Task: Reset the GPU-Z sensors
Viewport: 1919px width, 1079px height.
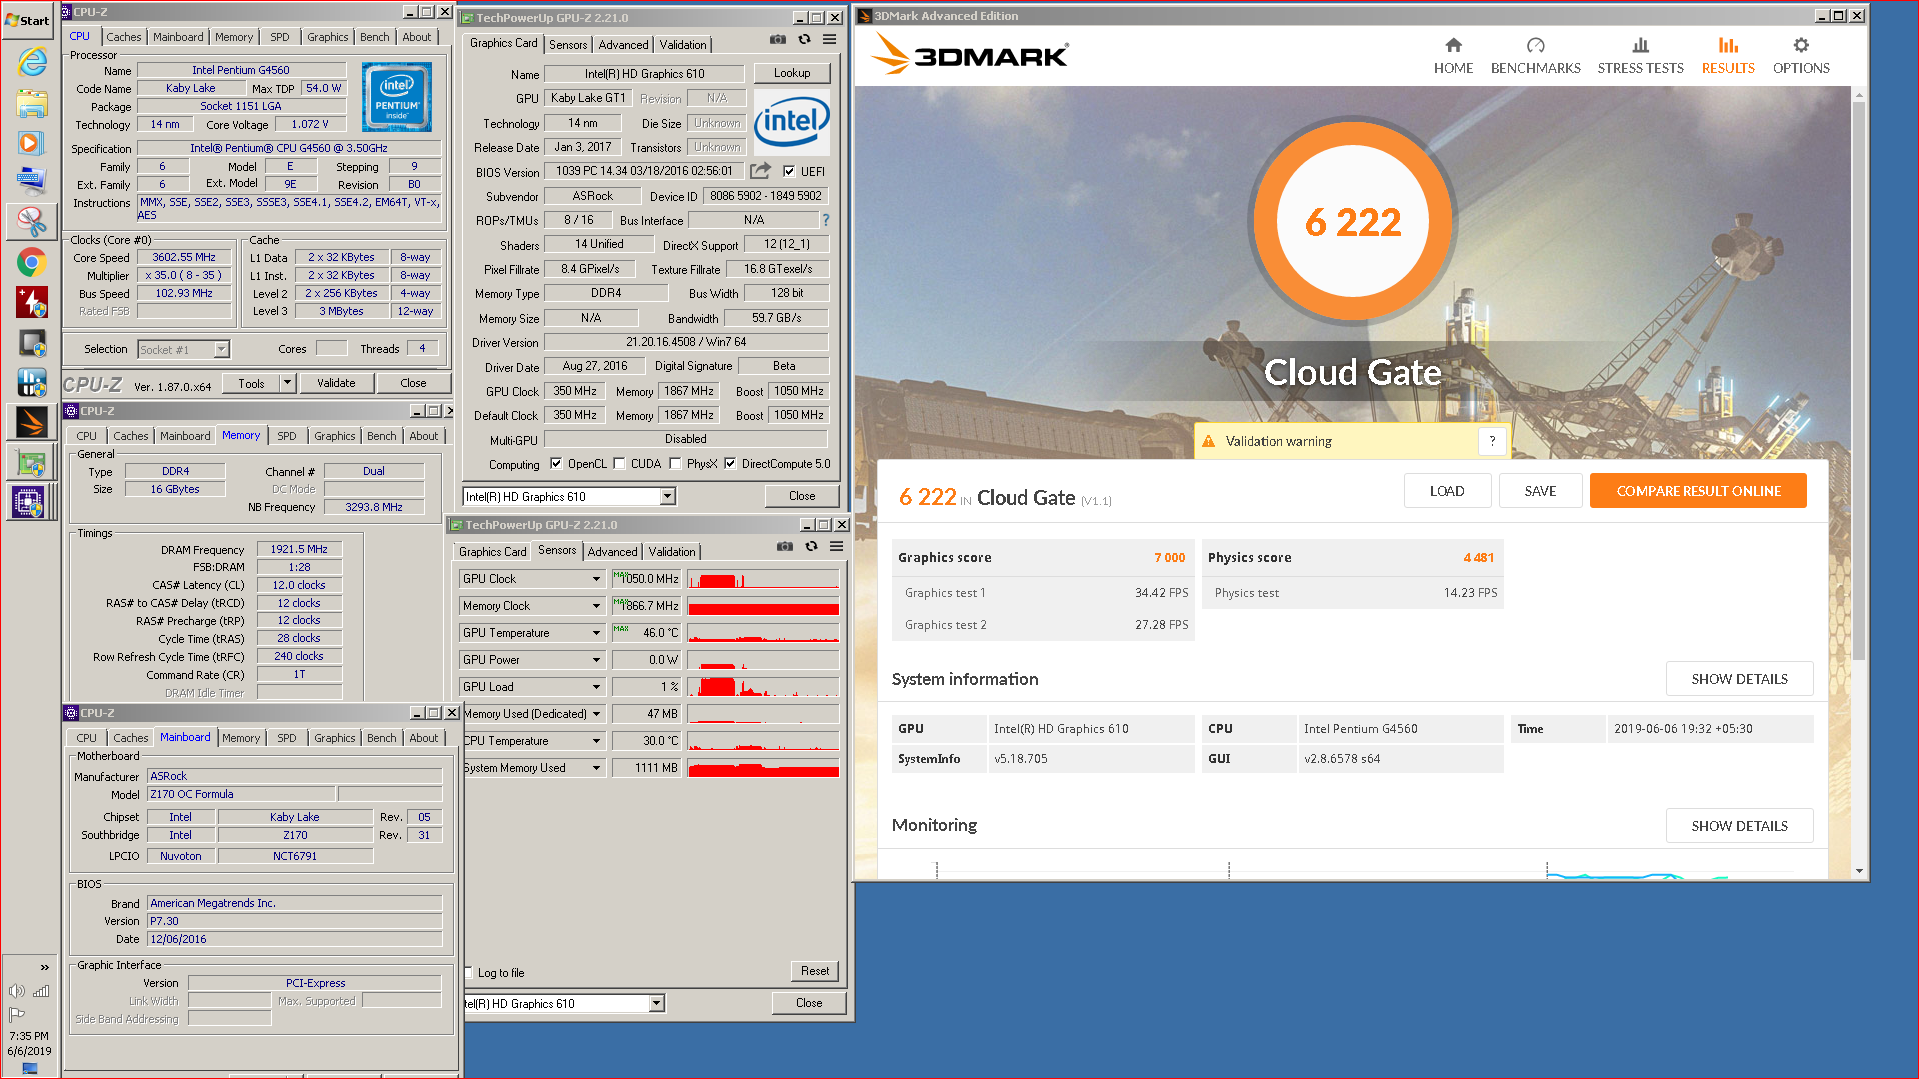Action: [815, 971]
